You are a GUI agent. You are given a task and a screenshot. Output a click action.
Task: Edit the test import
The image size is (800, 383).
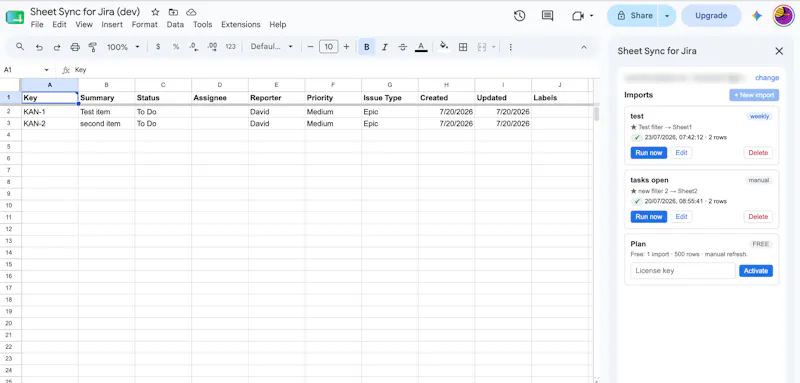pyautogui.click(x=681, y=153)
